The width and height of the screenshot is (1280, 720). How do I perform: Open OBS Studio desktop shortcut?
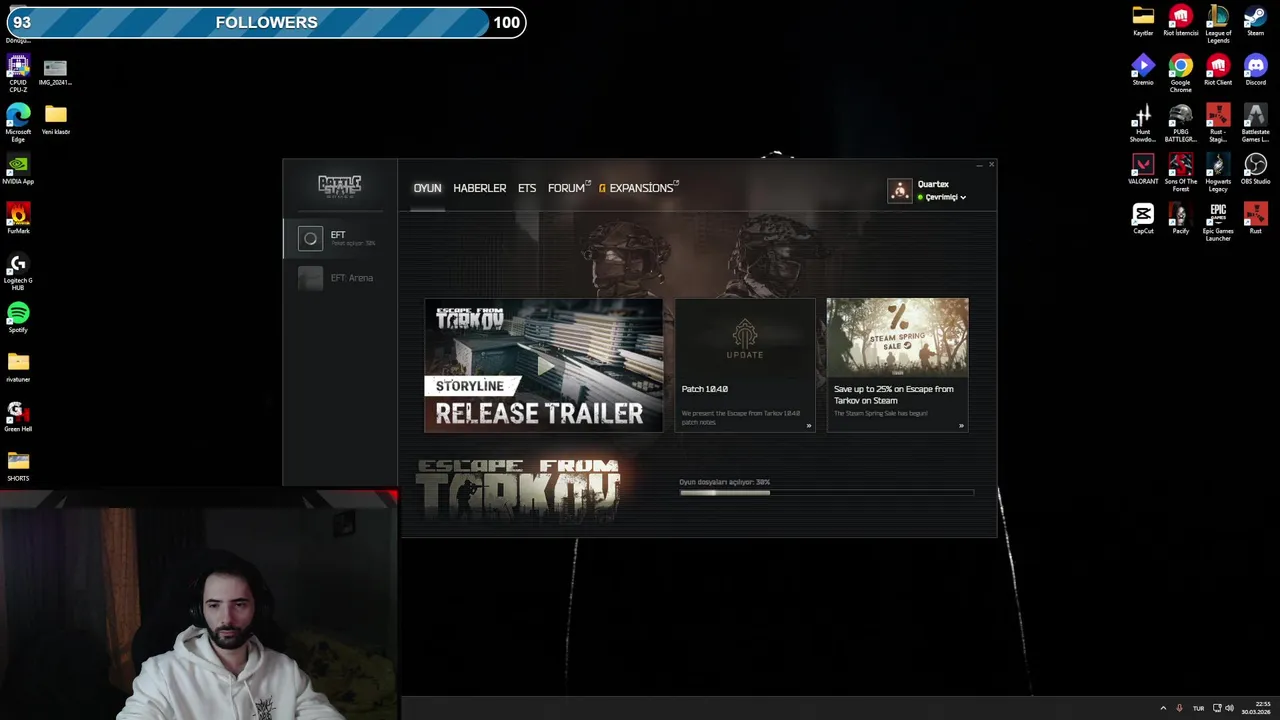1255,169
